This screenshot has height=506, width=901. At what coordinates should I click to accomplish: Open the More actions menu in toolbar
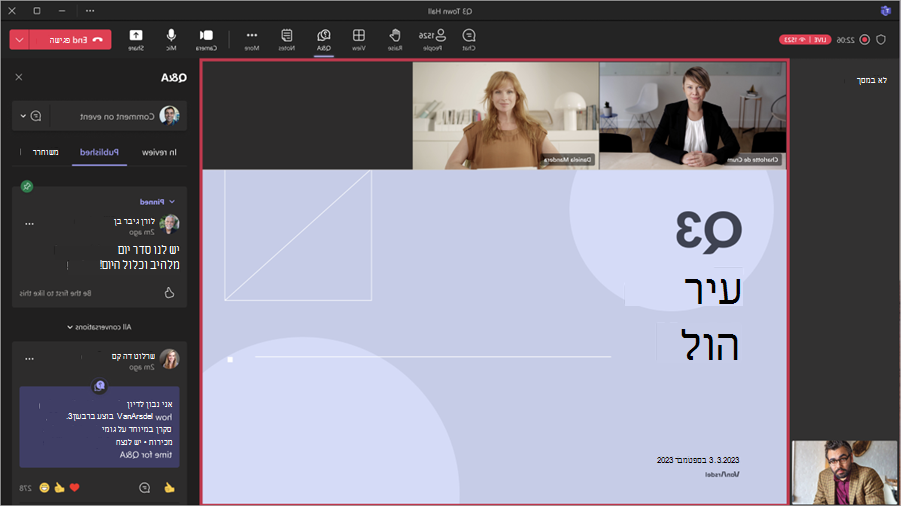[252, 40]
